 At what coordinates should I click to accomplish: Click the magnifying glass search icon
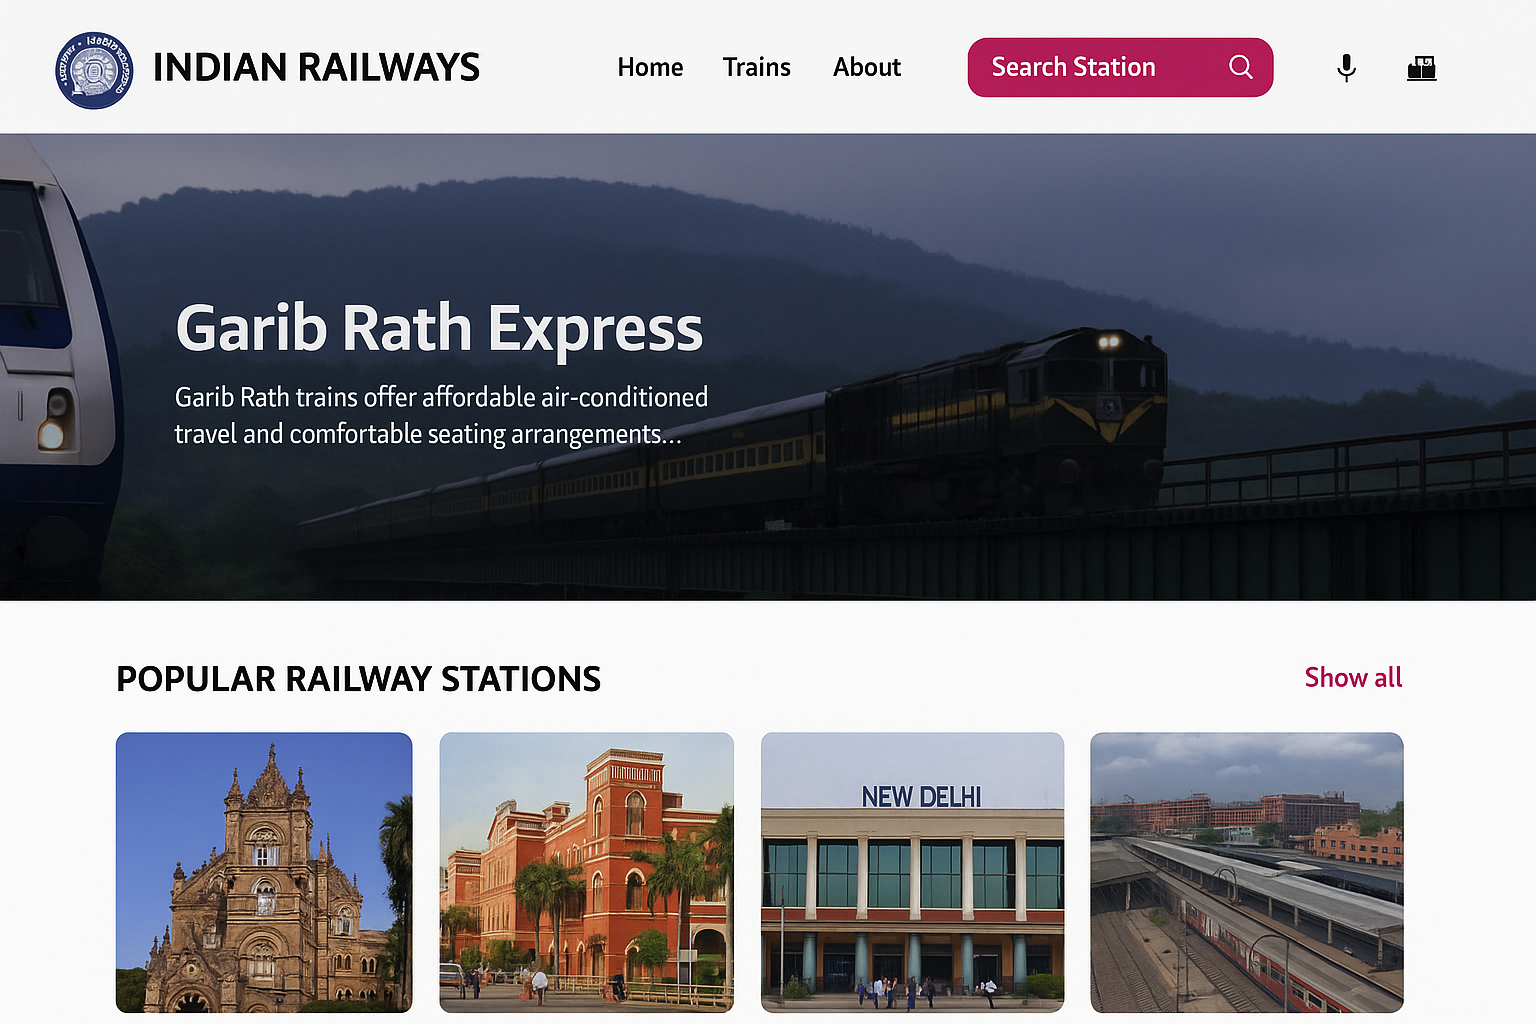(1240, 67)
